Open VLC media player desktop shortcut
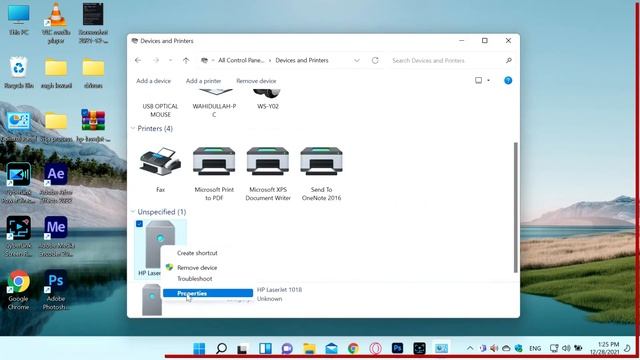 point(56,22)
